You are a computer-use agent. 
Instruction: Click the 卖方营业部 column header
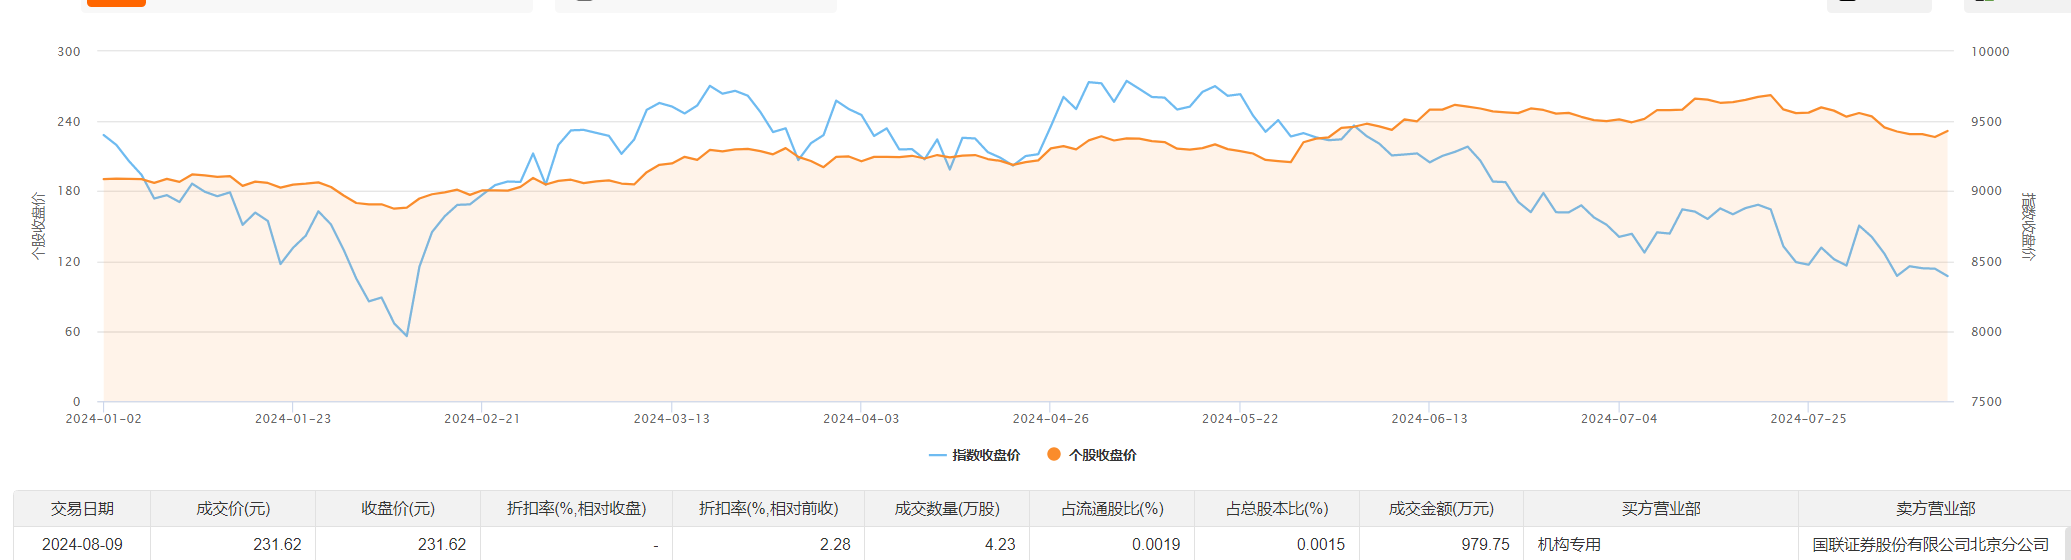pos(1935,509)
